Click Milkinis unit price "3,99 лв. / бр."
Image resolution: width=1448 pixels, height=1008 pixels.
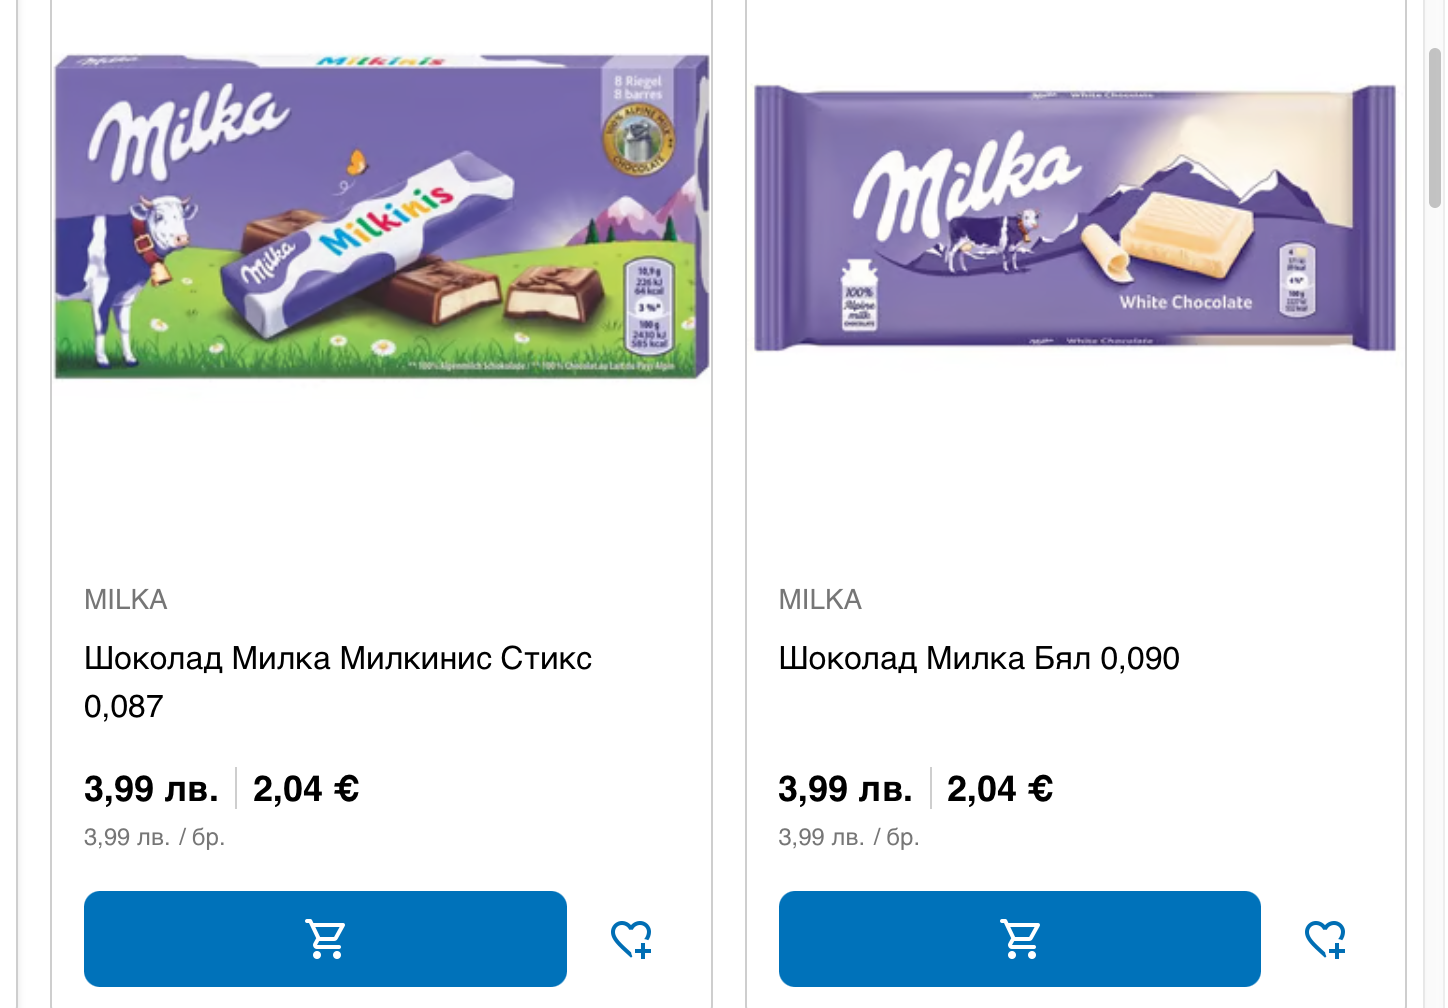155,837
